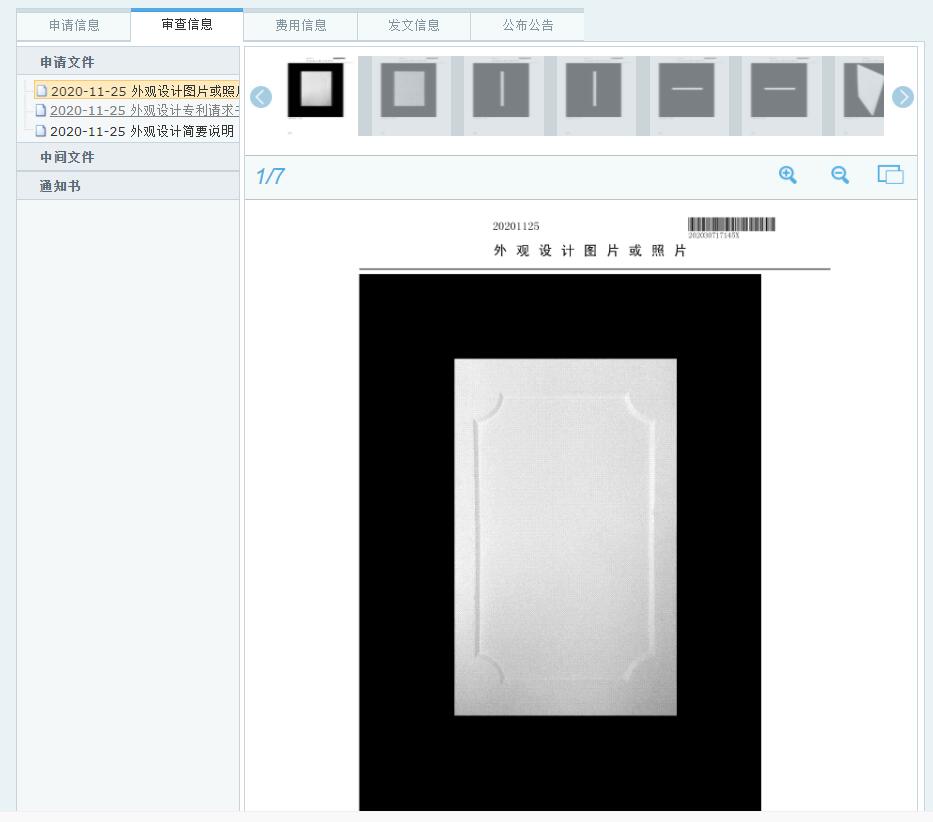Open 2020-11-25 外观设计简要说明 document

[x=142, y=131]
